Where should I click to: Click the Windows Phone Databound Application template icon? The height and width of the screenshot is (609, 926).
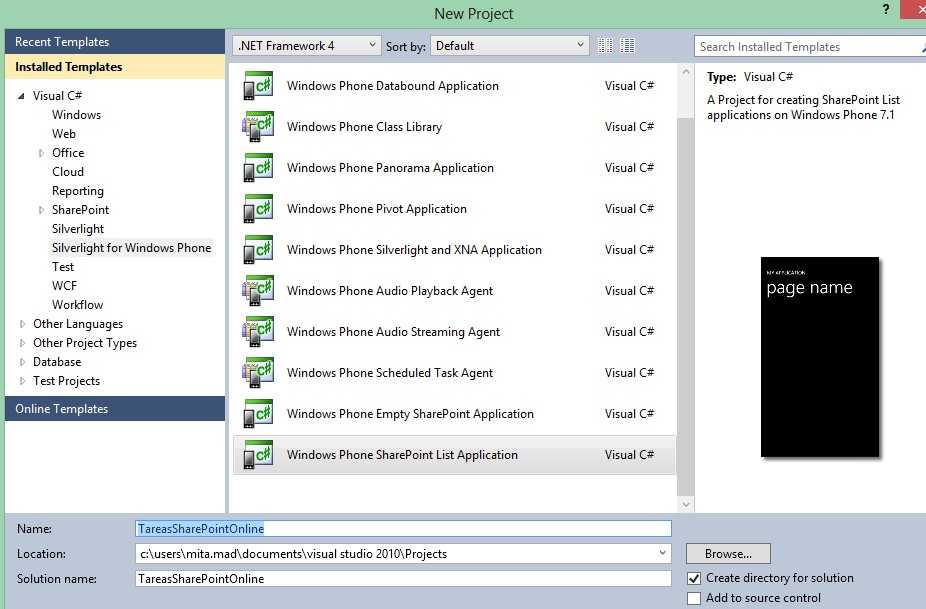[258, 86]
